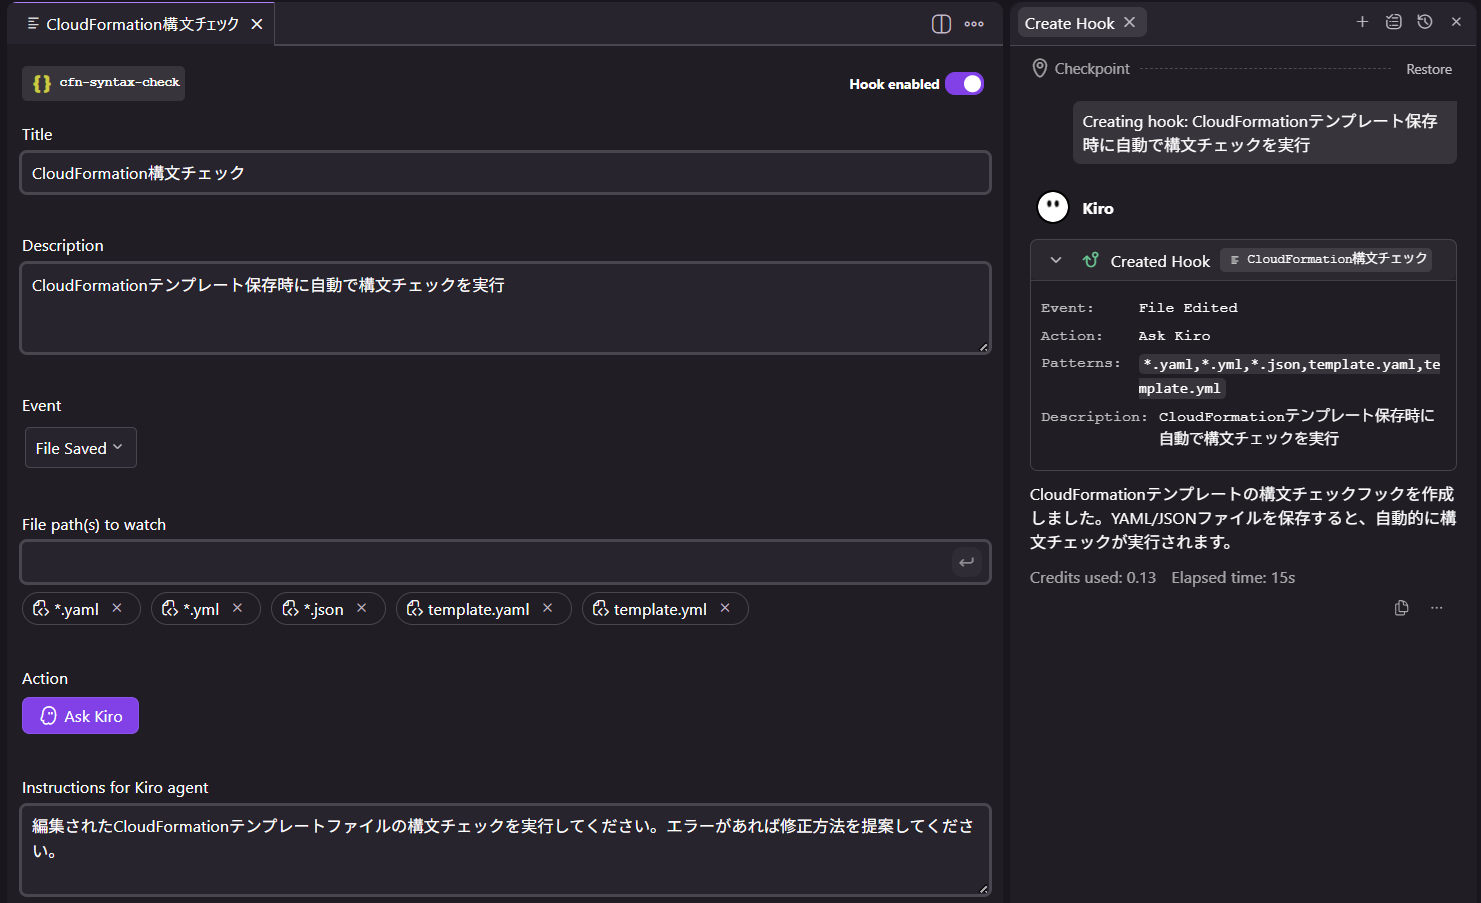Open the File Saved event dropdown
The width and height of the screenshot is (1481, 903).
point(80,447)
